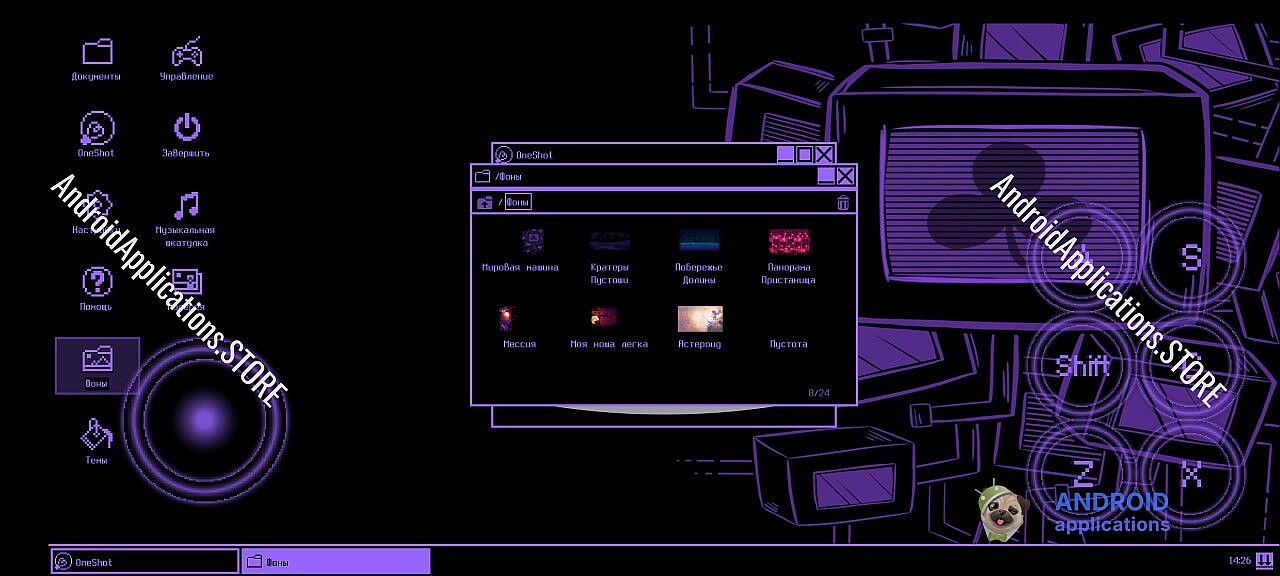Click the notification icon beside the clock
The height and width of the screenshot is (576, 1280).
pyautogui.click(x=1265, y=560)
